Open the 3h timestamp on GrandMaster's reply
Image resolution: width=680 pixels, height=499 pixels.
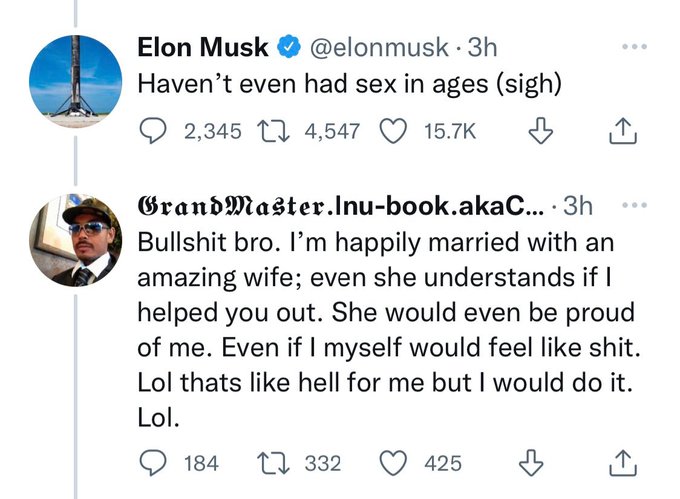click(x=577, y=205)
